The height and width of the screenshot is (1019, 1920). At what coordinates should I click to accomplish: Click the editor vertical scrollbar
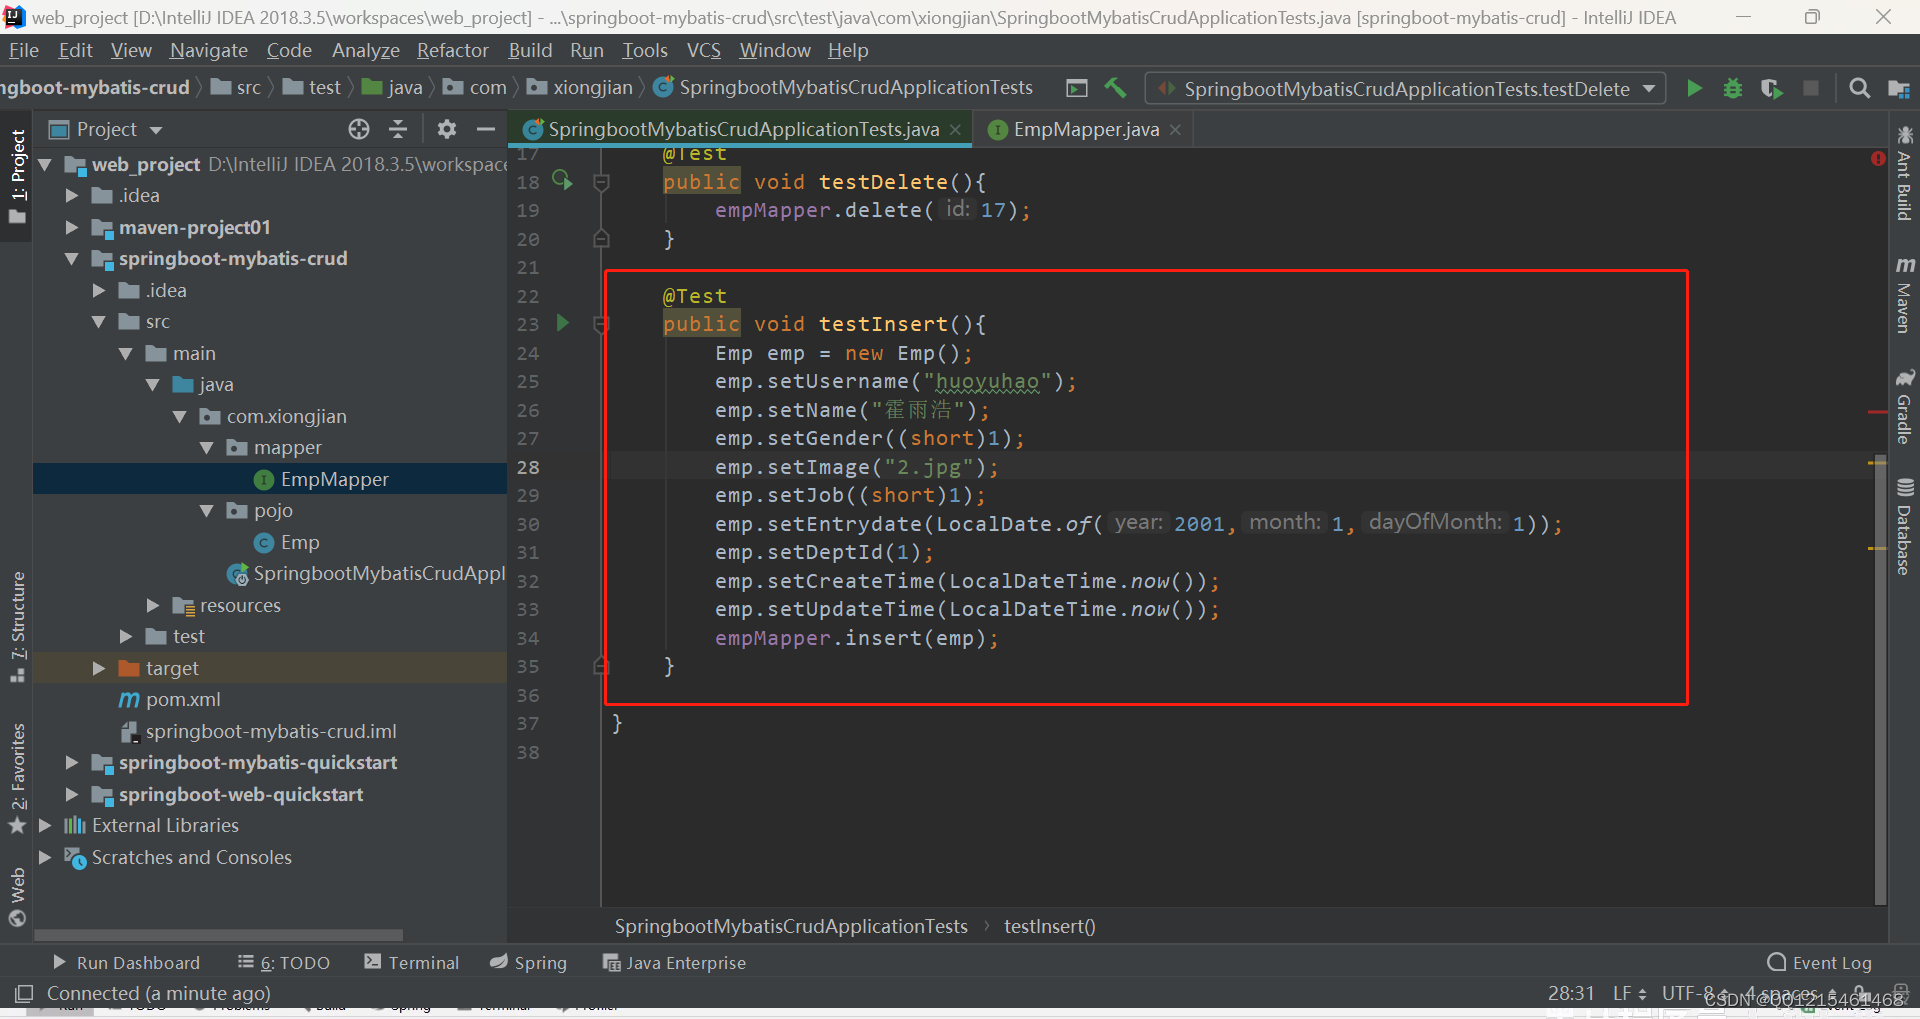(1880, 678)
